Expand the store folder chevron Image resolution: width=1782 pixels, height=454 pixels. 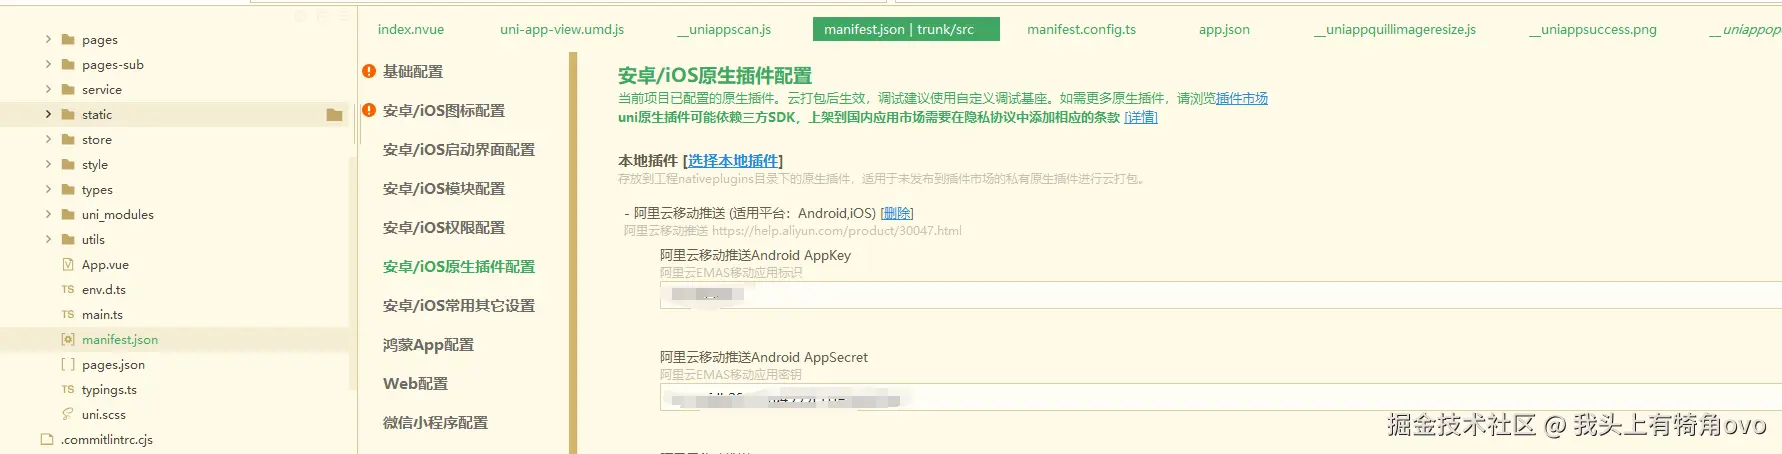pyautogui.click(x=48, y=139)
